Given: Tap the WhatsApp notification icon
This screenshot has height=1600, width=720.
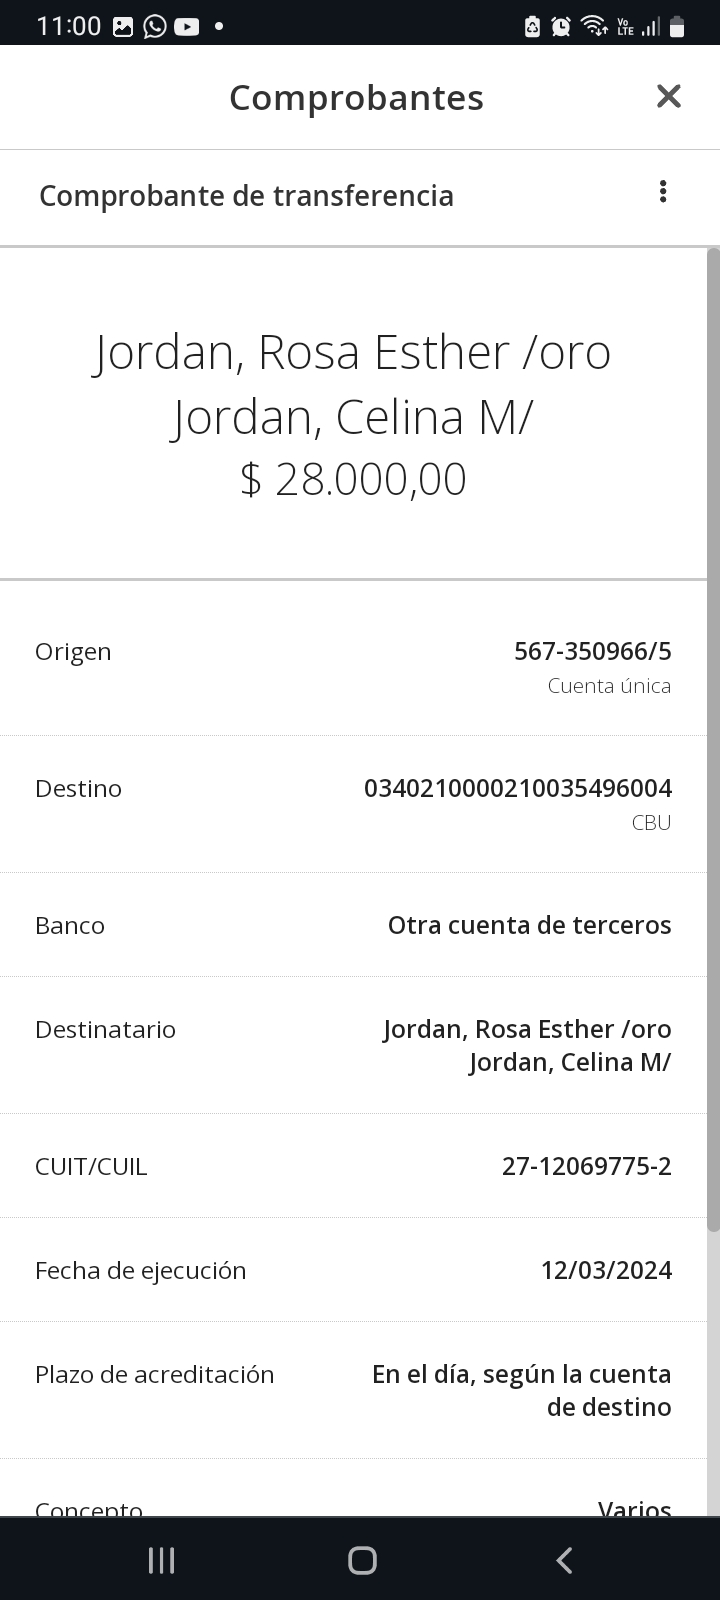Looking at the screenshot, I should pyautogui.click(x=155, y=27).
